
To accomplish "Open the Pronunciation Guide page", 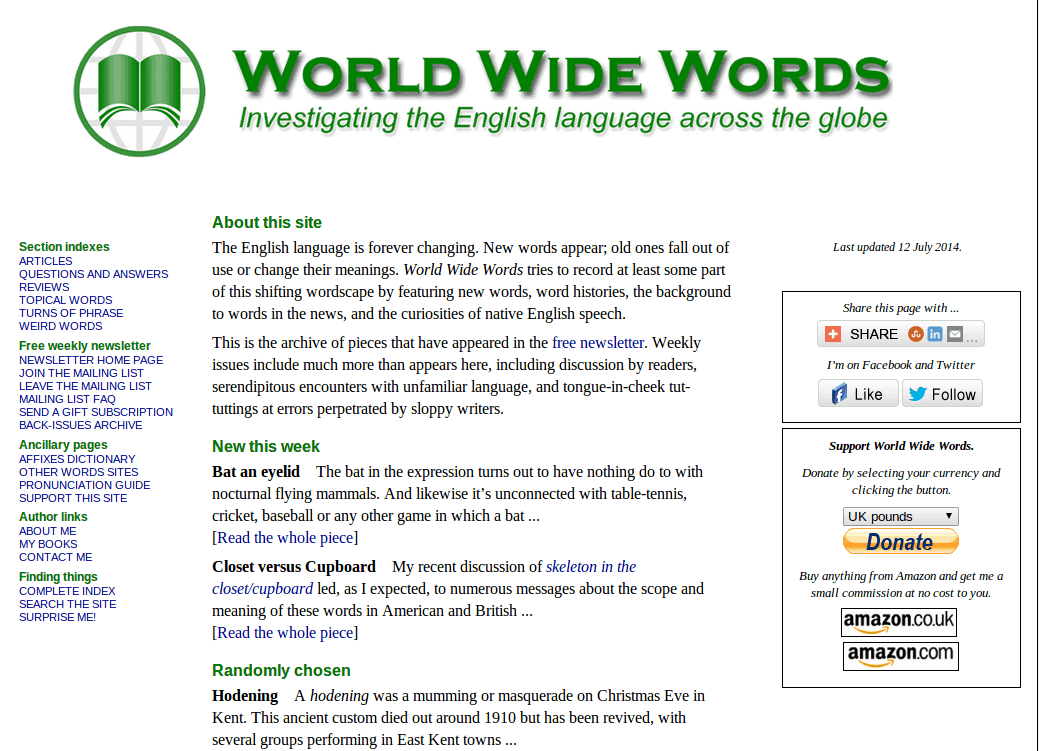I will (84, 485).
